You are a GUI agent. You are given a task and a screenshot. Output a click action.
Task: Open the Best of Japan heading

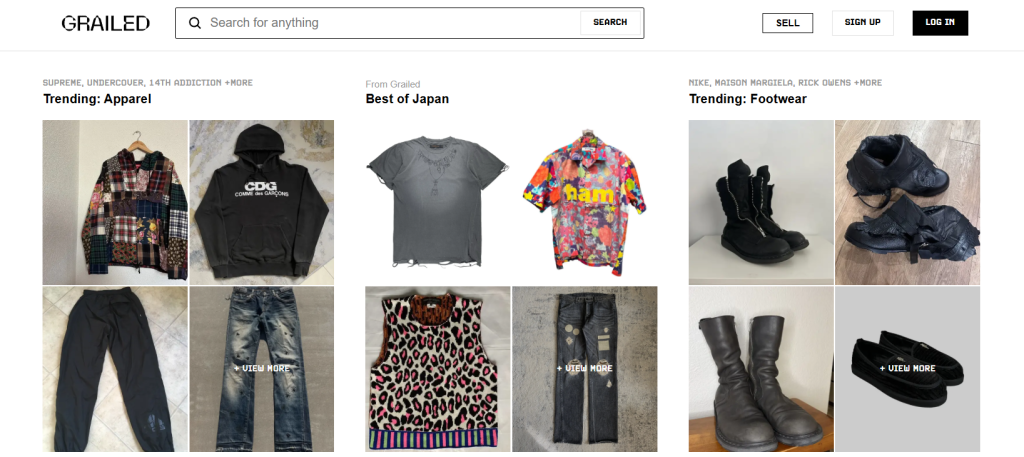[407, 99]
